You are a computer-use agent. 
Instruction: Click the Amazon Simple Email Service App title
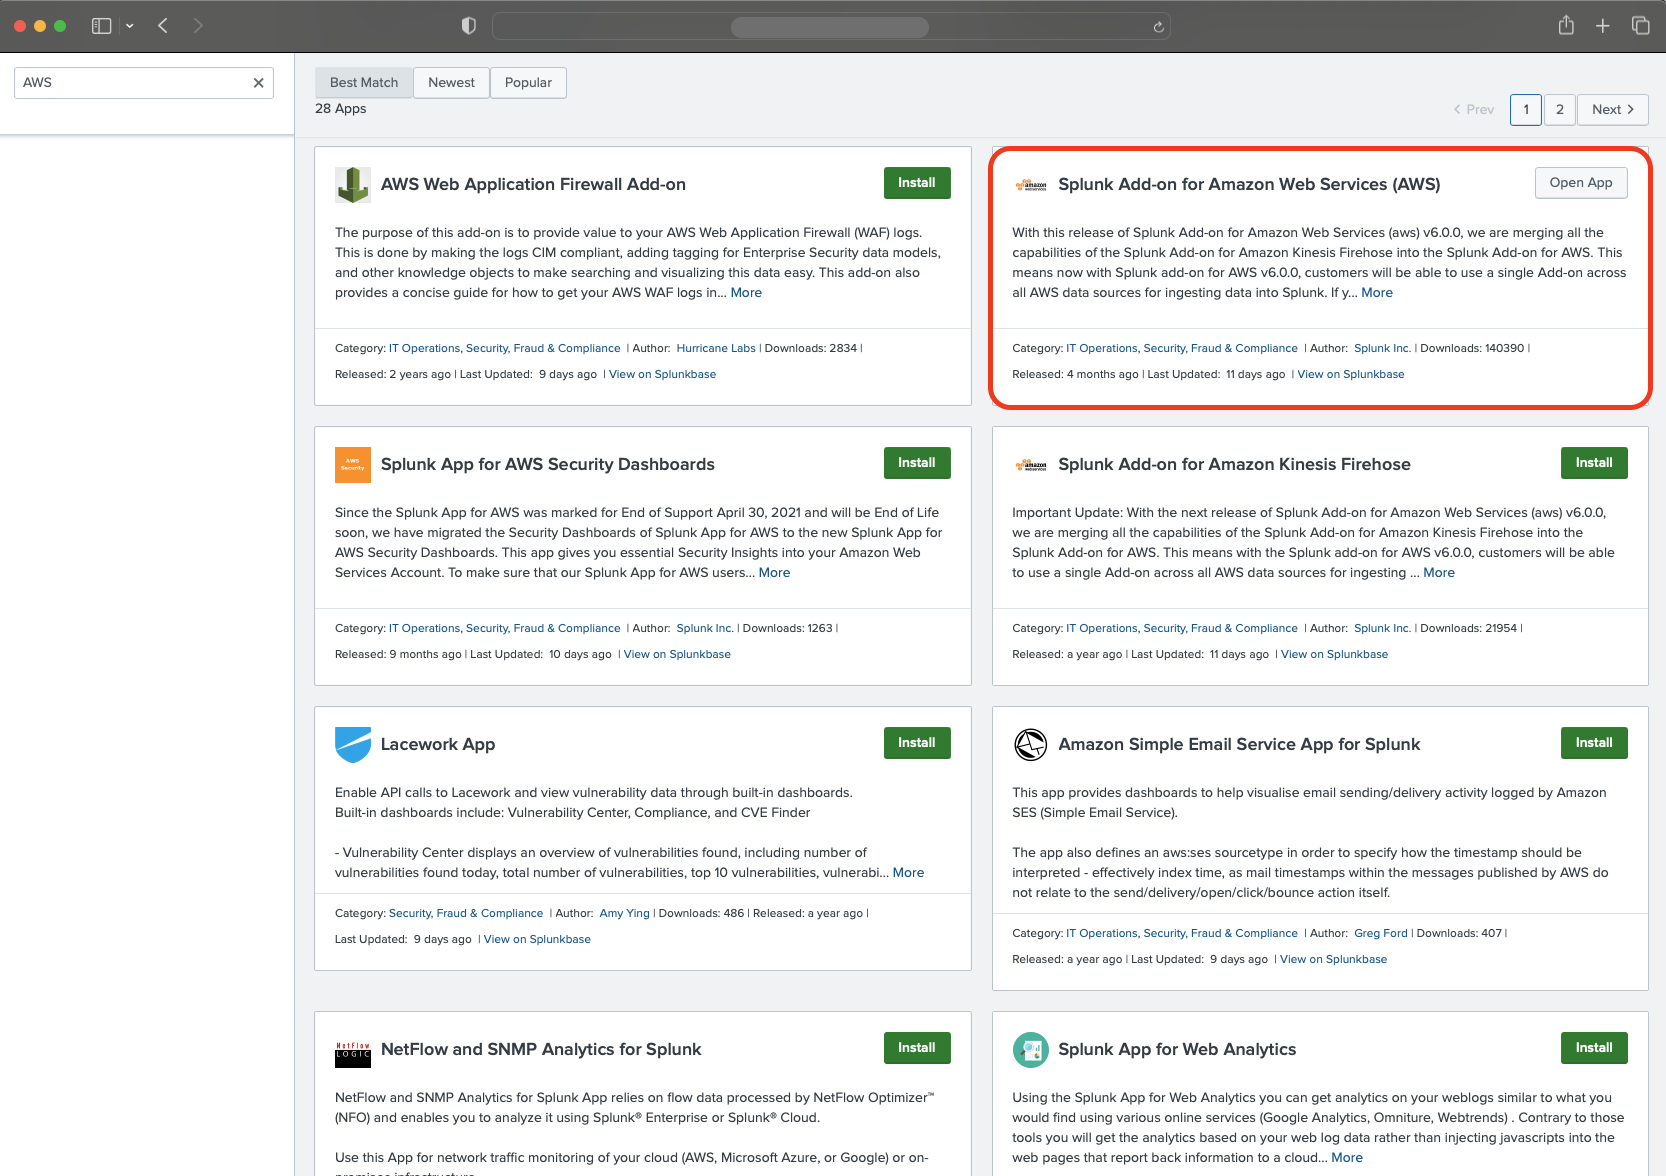pyautogui.click(x=1239, y=744)
